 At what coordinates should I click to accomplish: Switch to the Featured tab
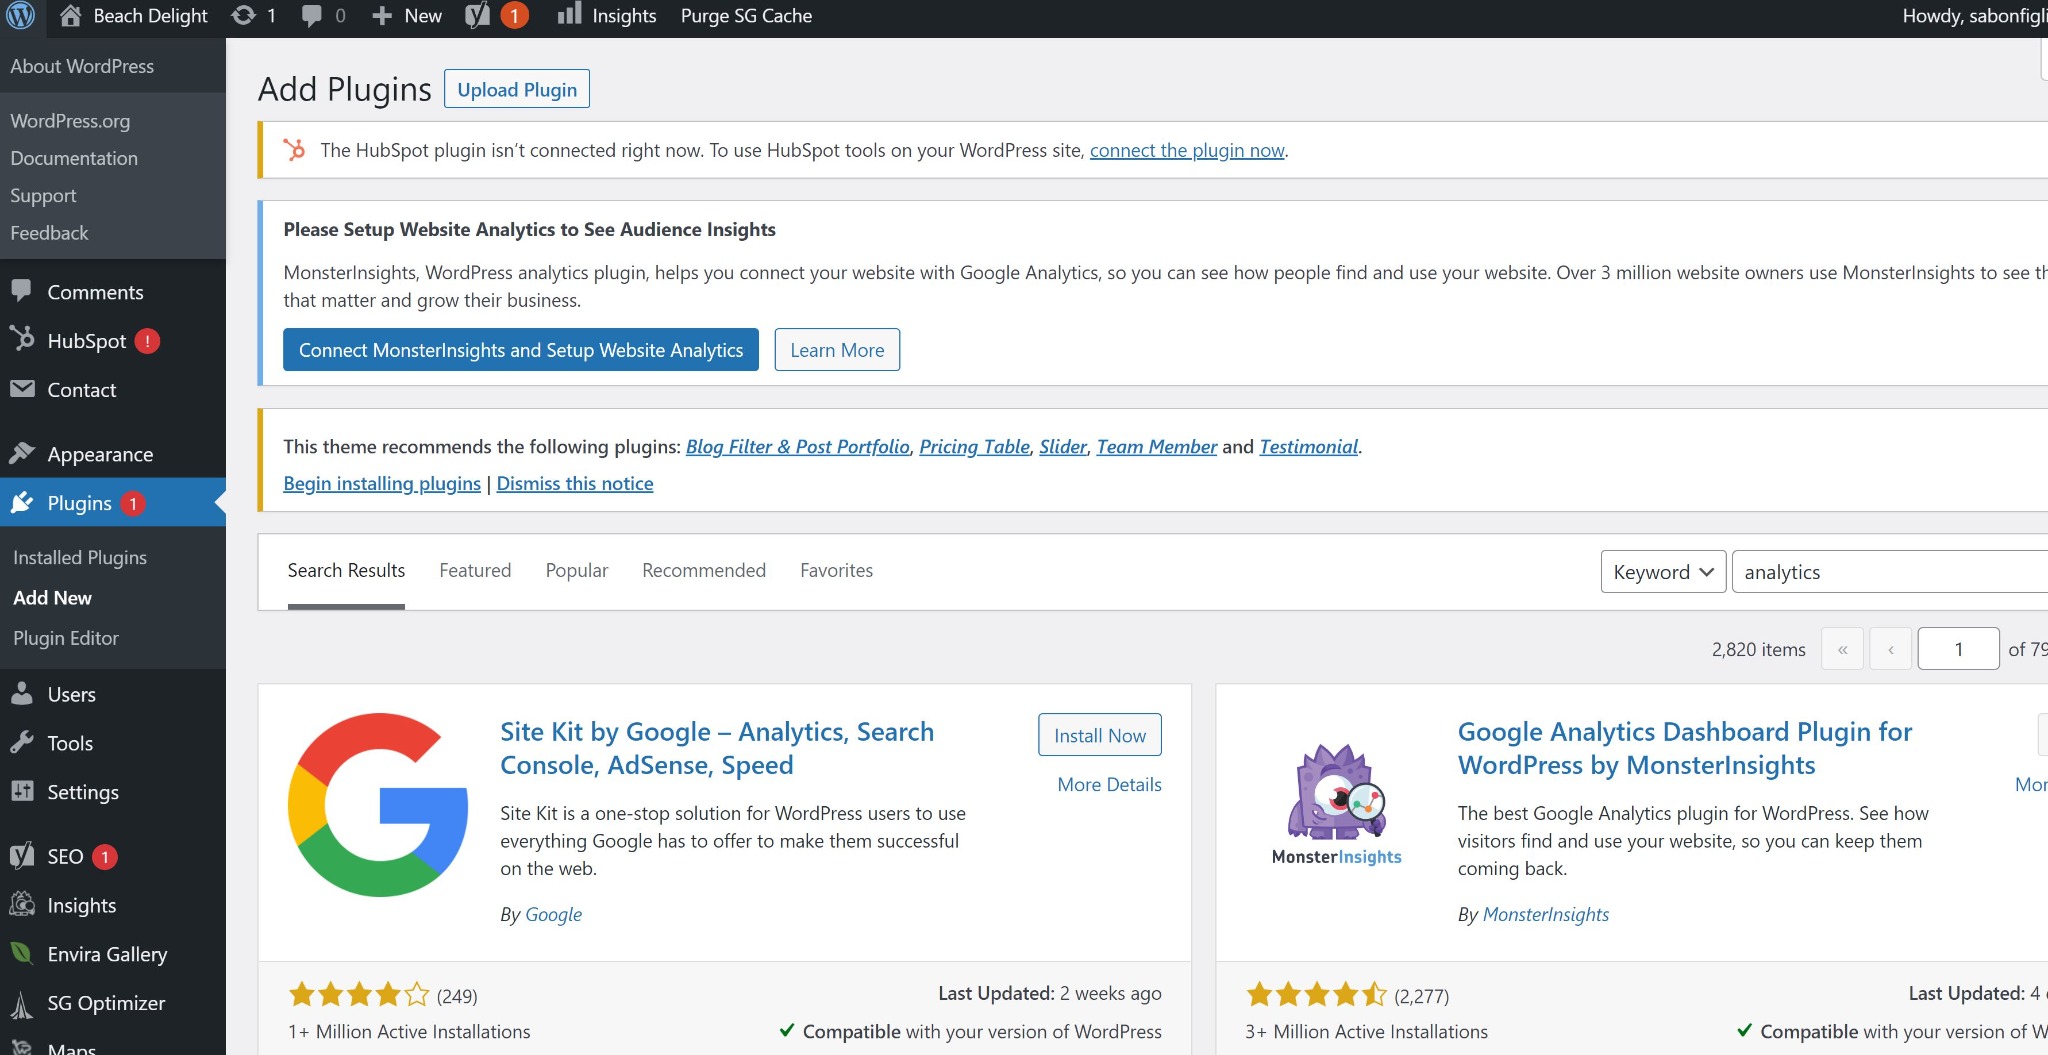(475, 570)
